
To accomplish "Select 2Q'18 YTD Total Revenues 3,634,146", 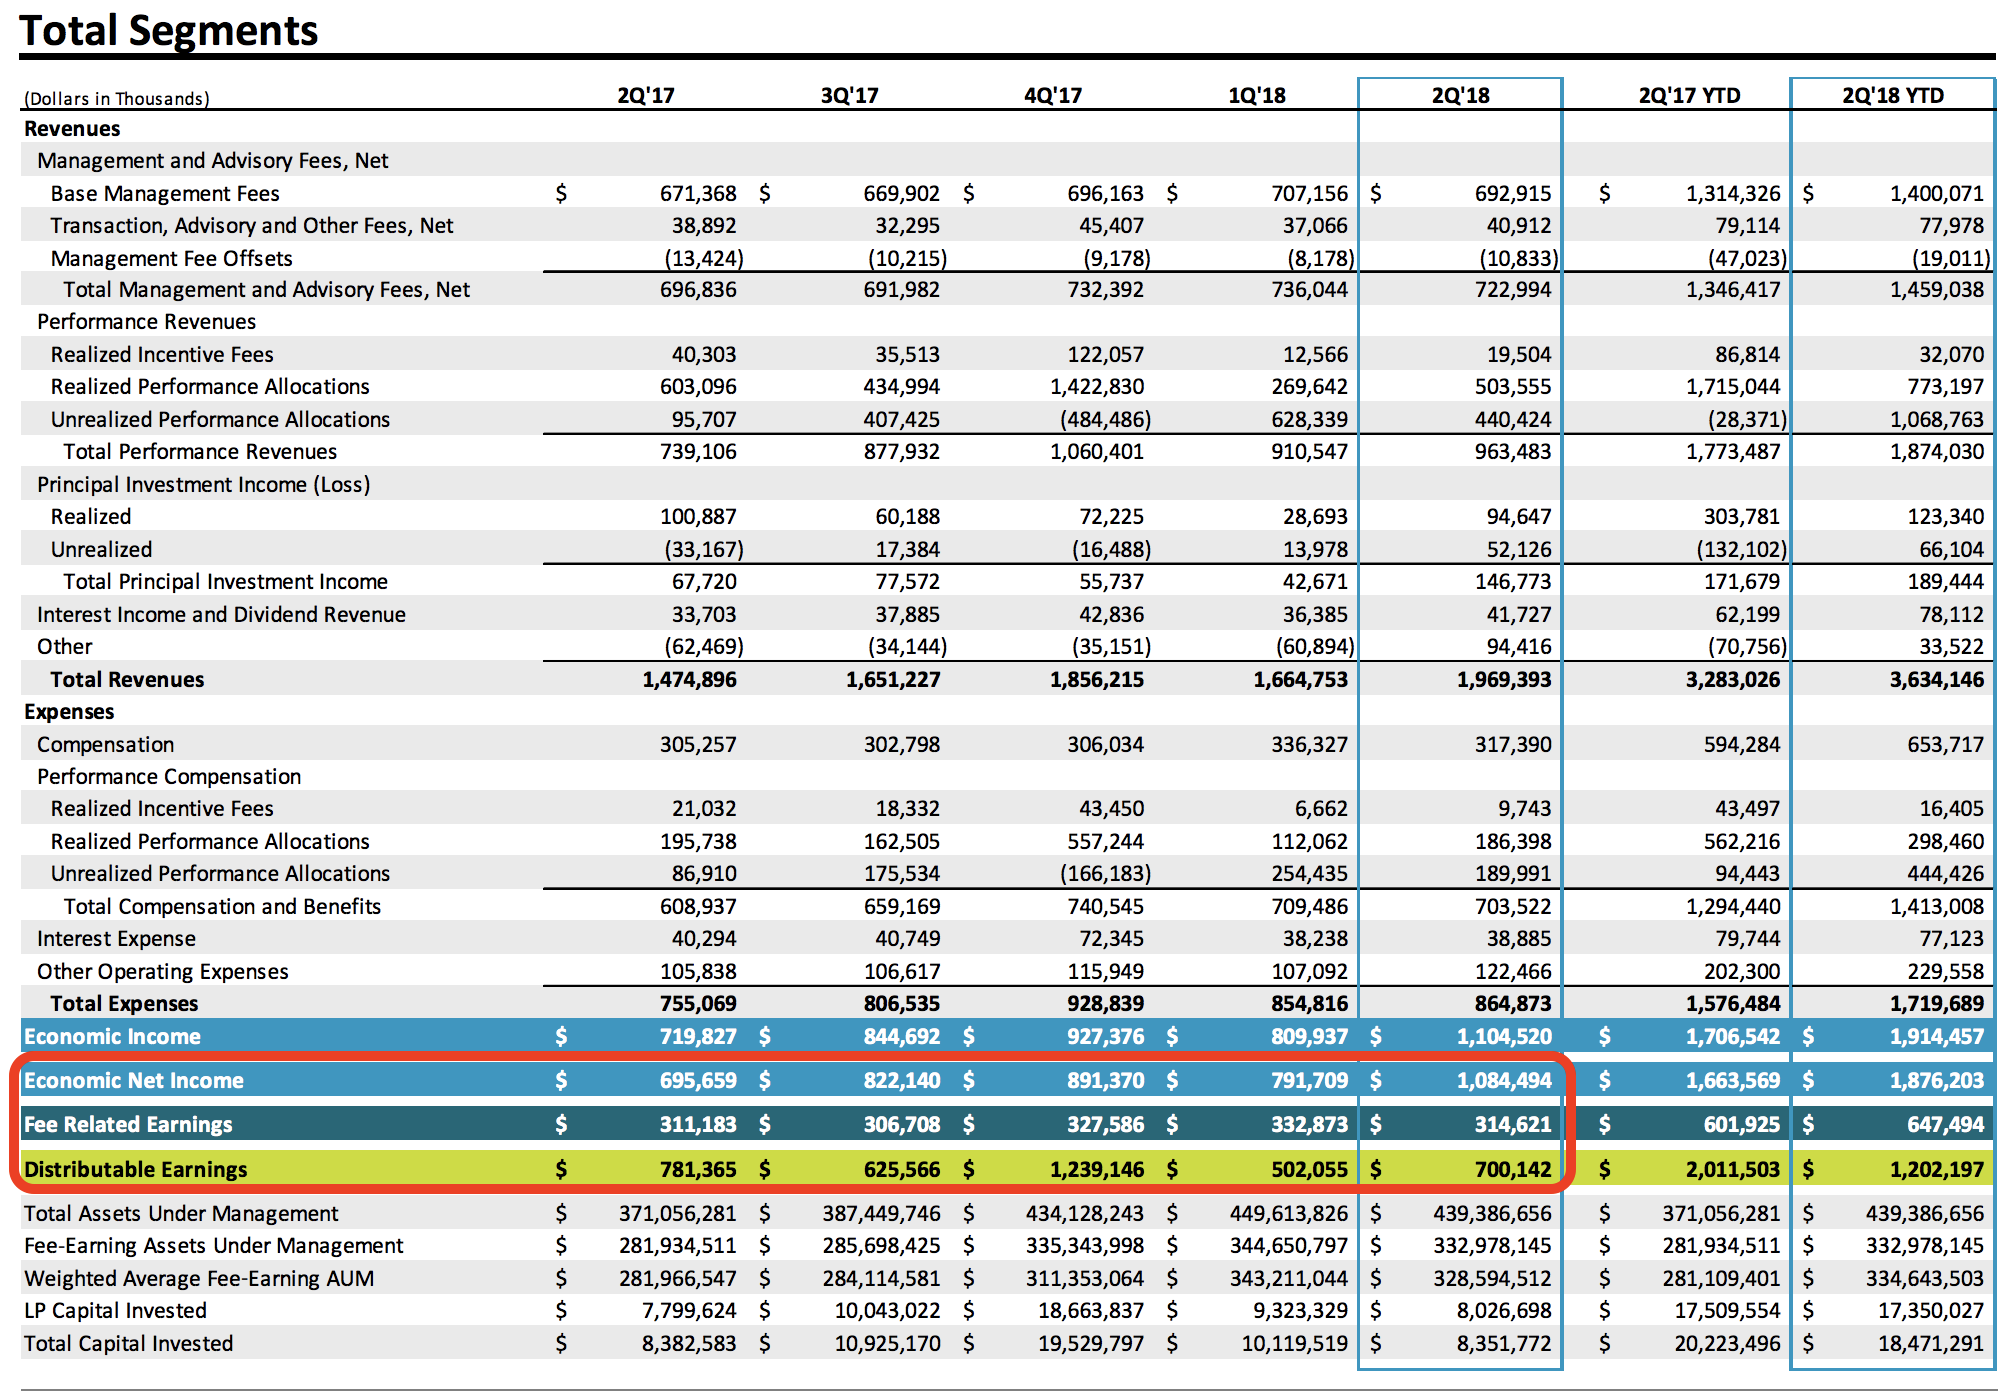I will pos(1937,680).
